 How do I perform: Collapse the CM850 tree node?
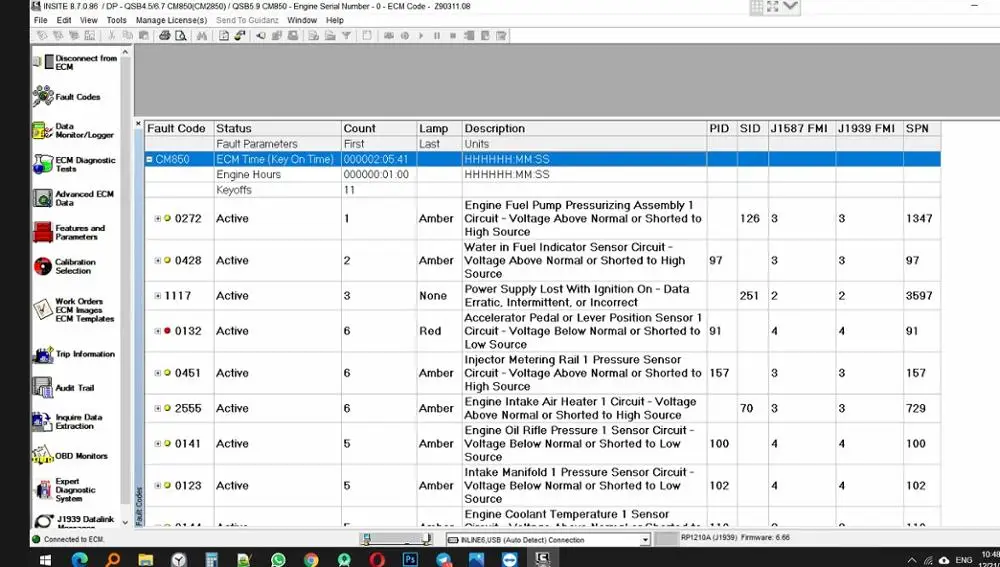[x=149, y=159]
